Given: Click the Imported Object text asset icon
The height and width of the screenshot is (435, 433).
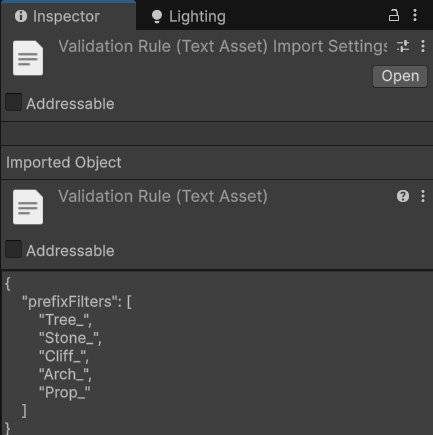Looking at the screenshot, I should pyautogui.click(x=28, y=207).
